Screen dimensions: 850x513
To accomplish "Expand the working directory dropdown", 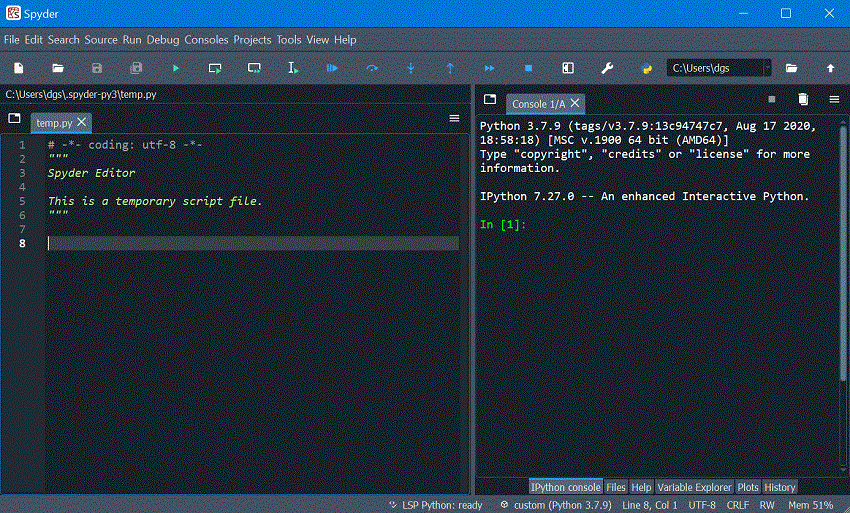I will [x=767, y=68].
